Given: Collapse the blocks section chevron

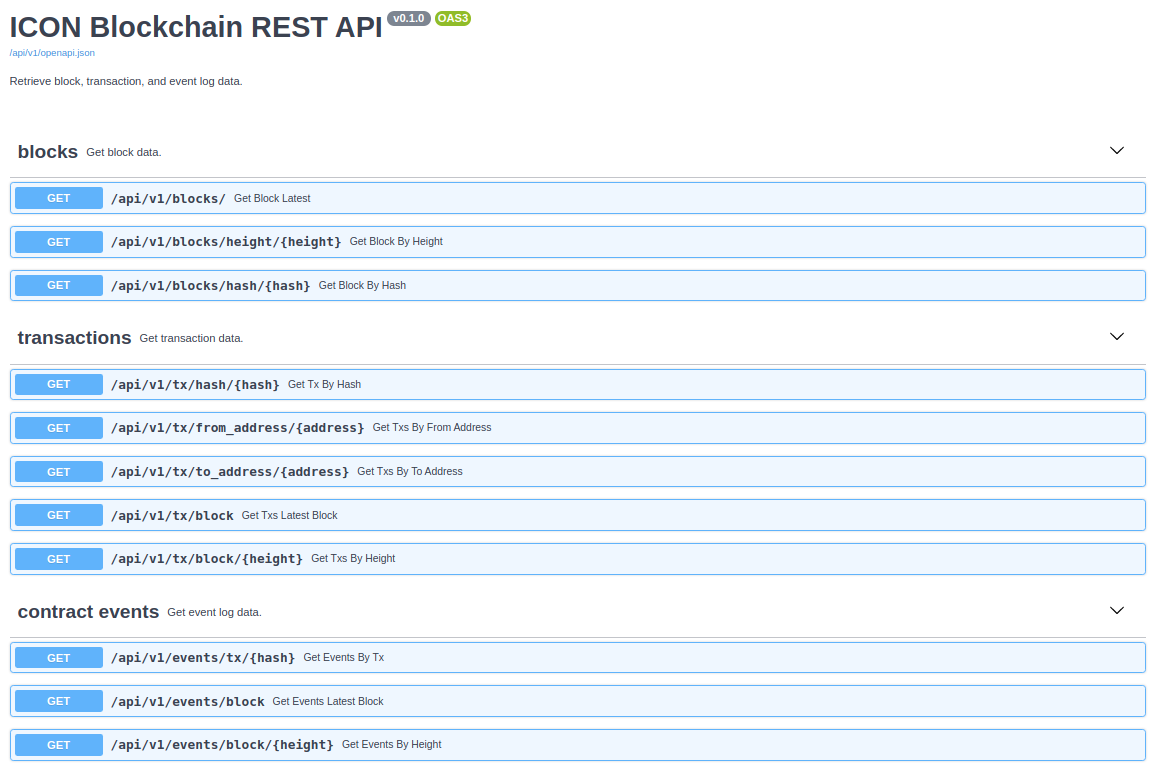Looking at the screenshot, I should 1117,151.
